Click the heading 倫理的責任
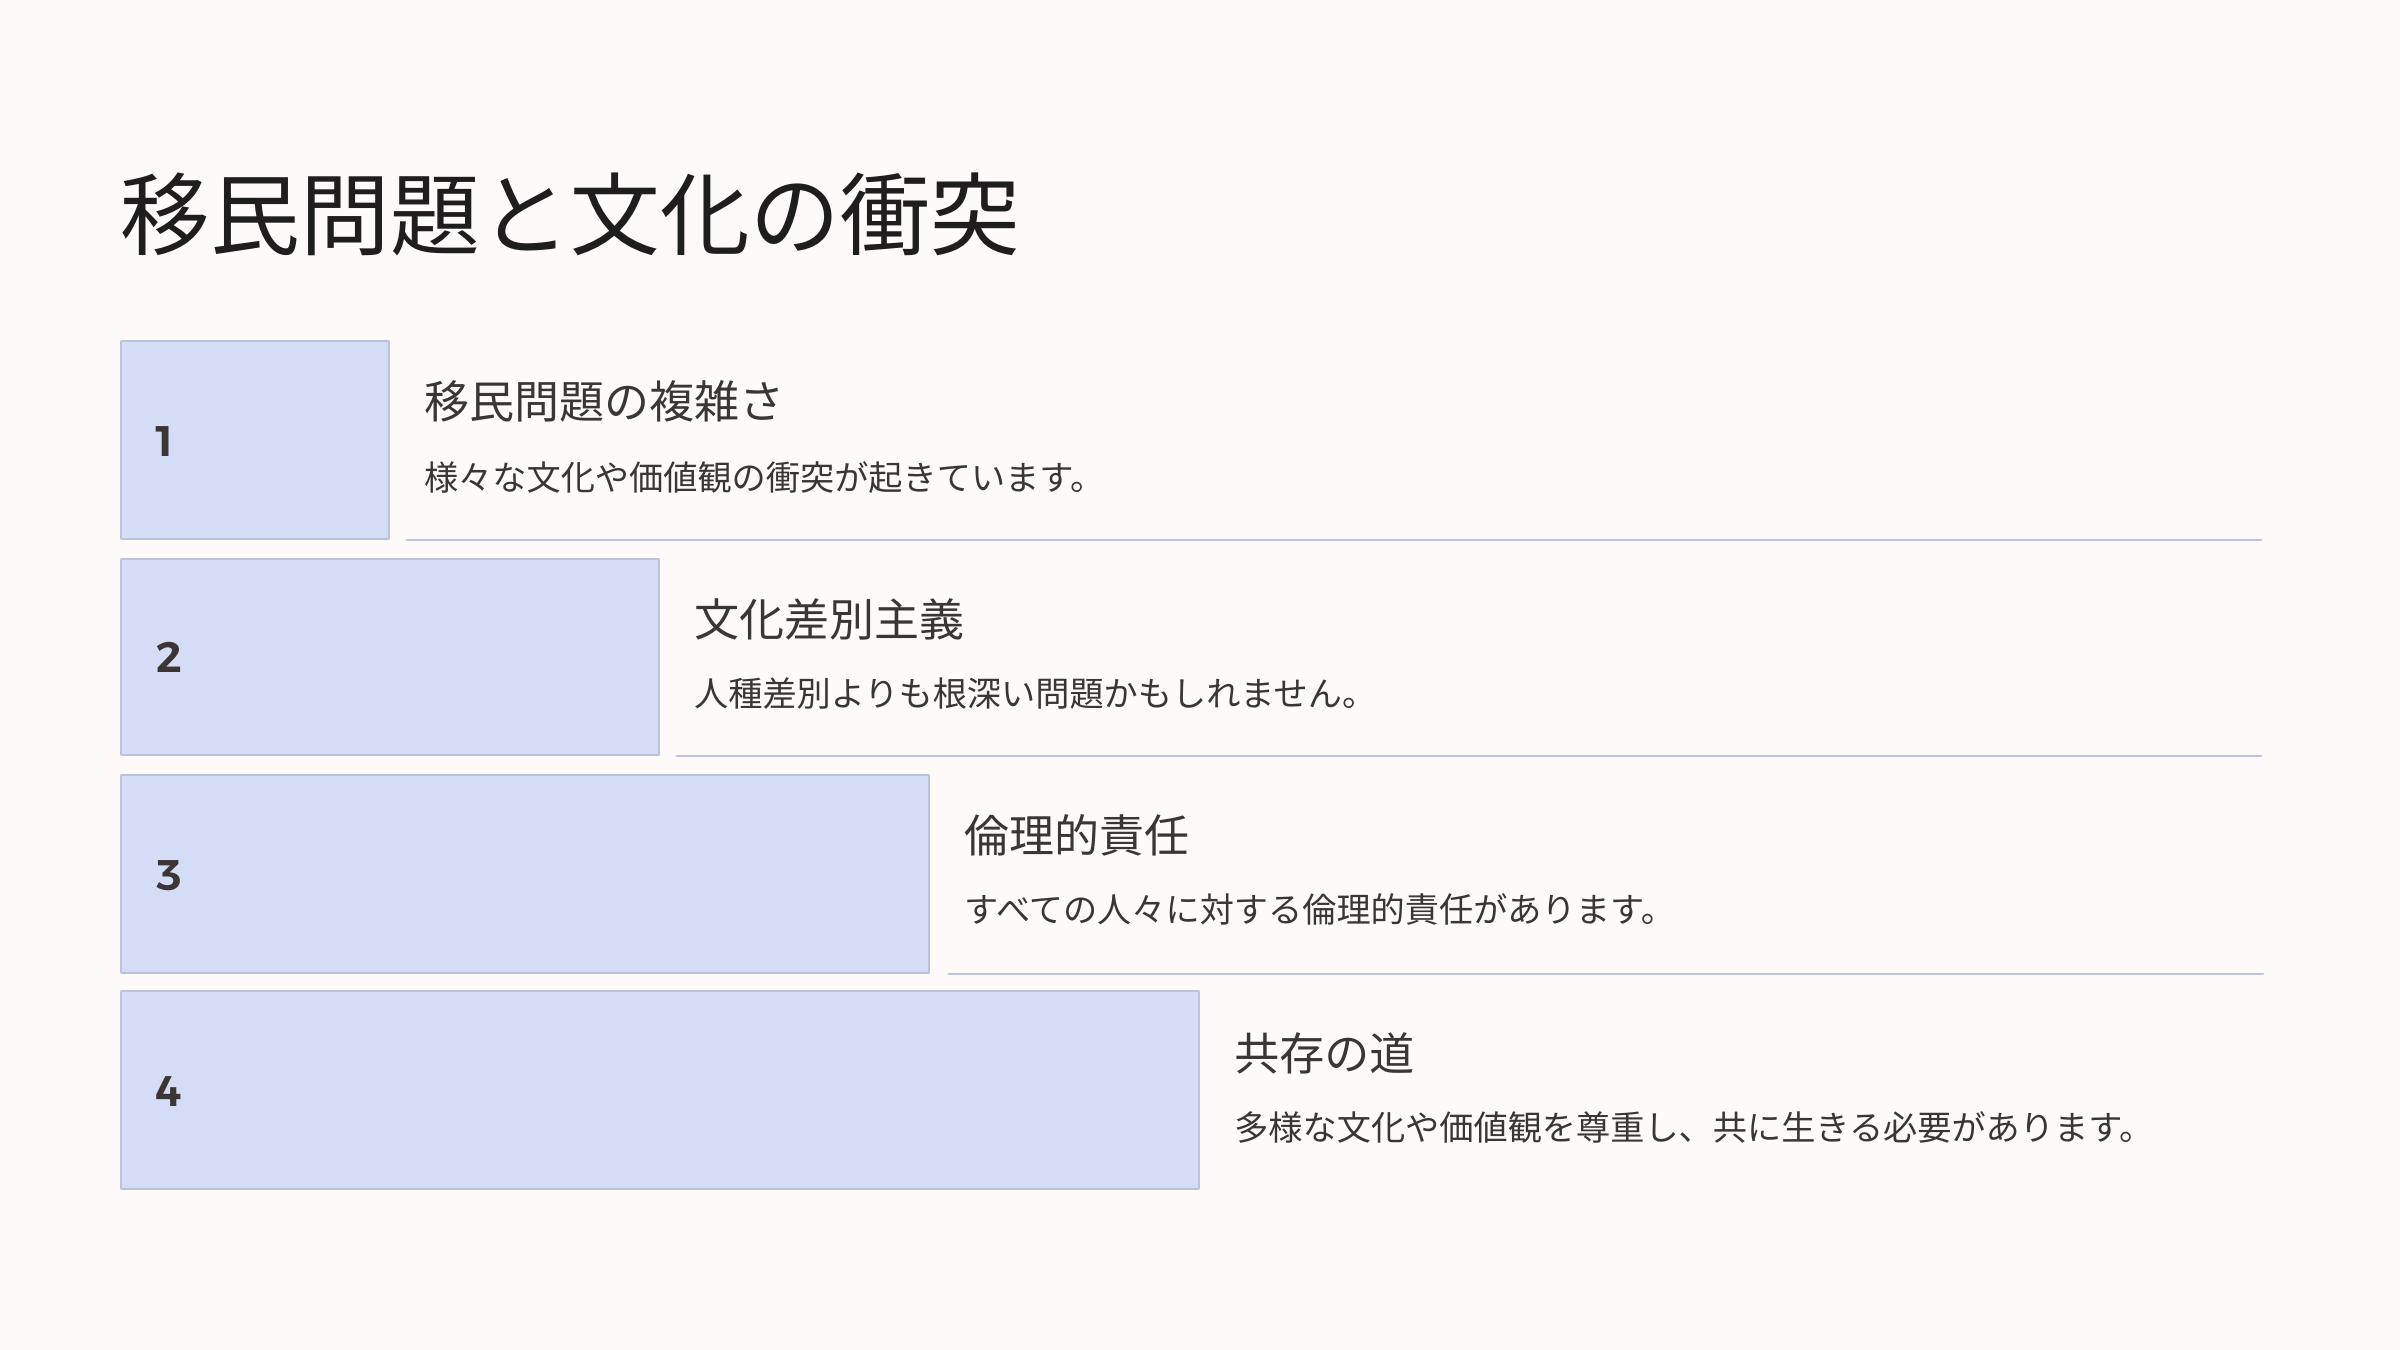Screen dimensions: 2400x1350 point(1076,836)
